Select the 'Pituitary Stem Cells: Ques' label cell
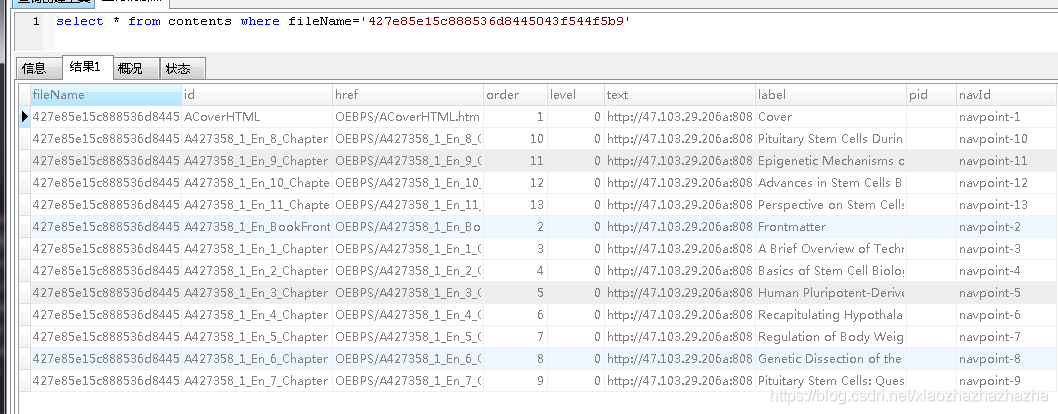Screen dimensions: 1058x414 point(831,380)
